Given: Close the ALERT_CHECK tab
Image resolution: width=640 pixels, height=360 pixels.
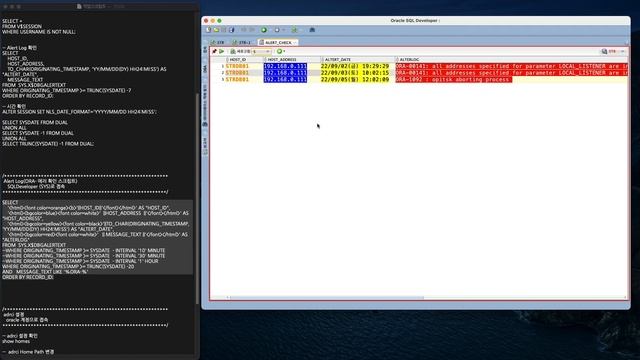Looking at the screenshot, I should (x=295, y=42).
